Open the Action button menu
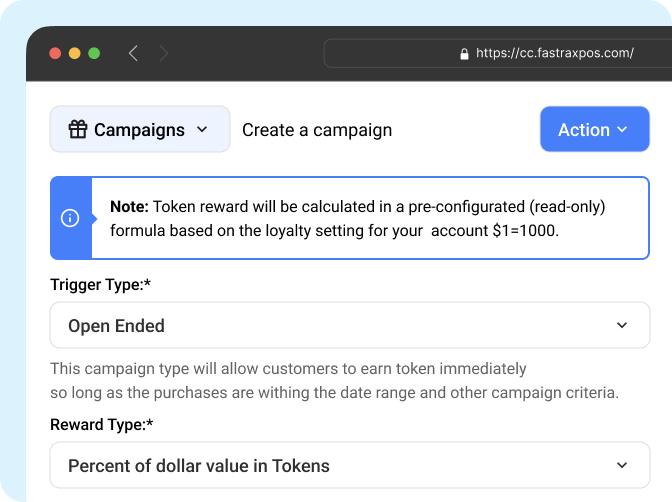Image resolution: width=672 pixels, height=502 pixels. pos(594,129)
